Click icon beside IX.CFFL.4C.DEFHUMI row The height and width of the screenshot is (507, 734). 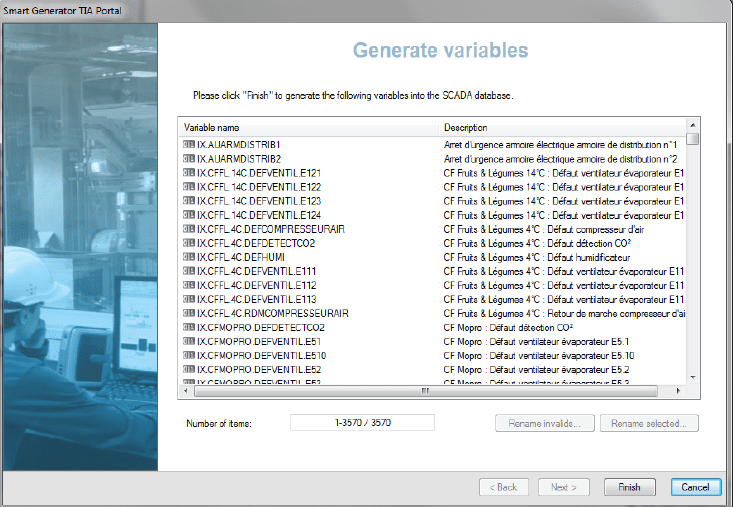point(189,257)
